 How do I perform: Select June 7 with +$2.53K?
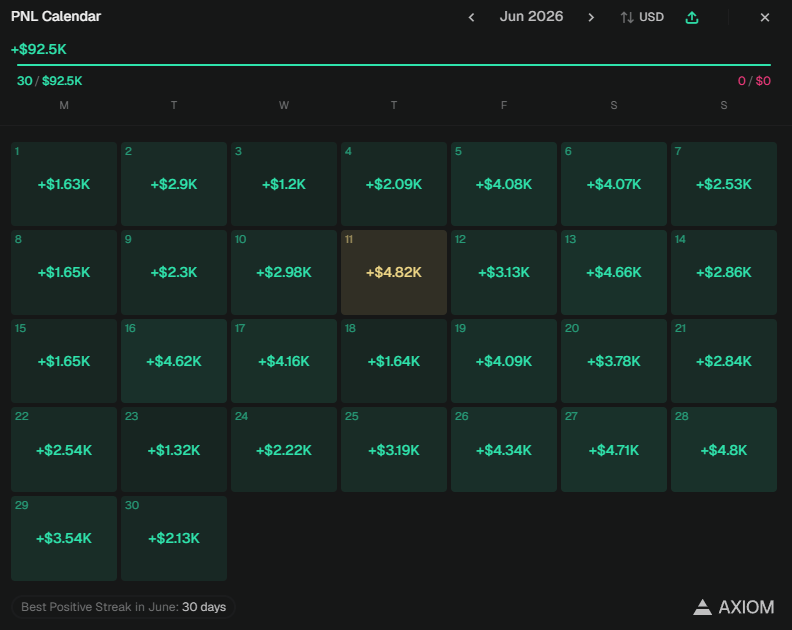click(x=724, y=184)
